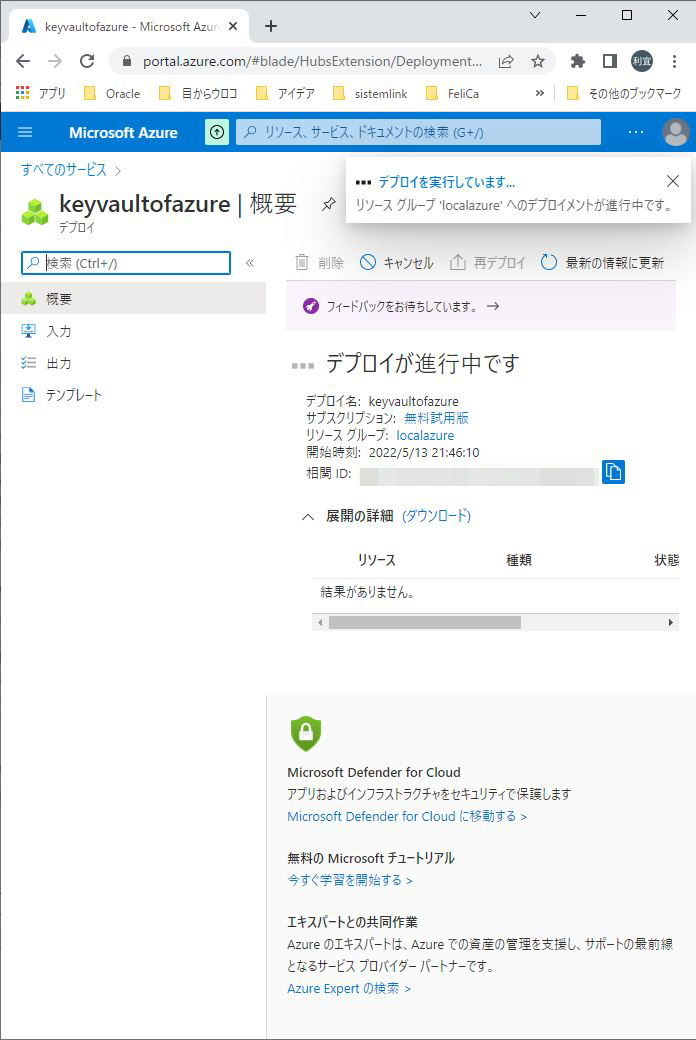696x1040 pixels.
Task: Go back with browser back arrow
Action: 23,61
